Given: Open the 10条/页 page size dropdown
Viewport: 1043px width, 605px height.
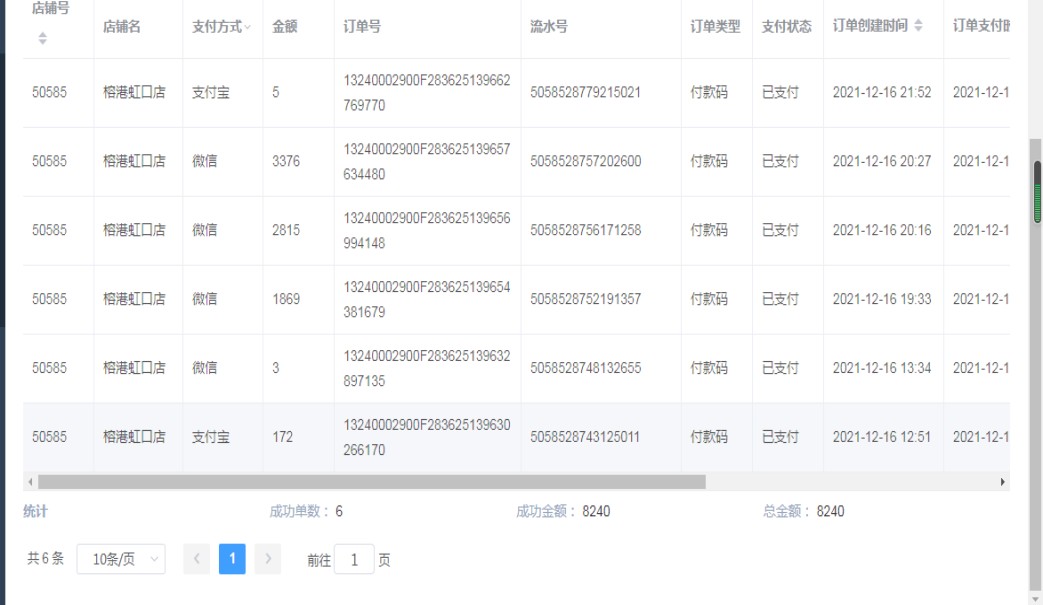Looking at the screenshot, I should tap(121, 560).
